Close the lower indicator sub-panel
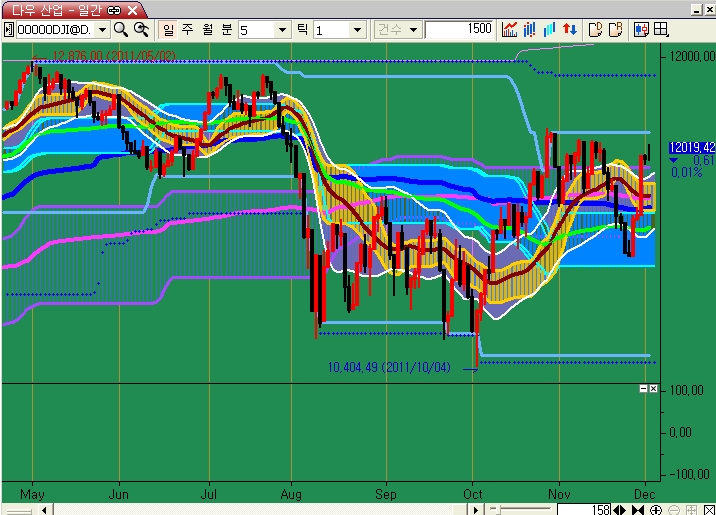716x515 pixels. pos(653,388)
